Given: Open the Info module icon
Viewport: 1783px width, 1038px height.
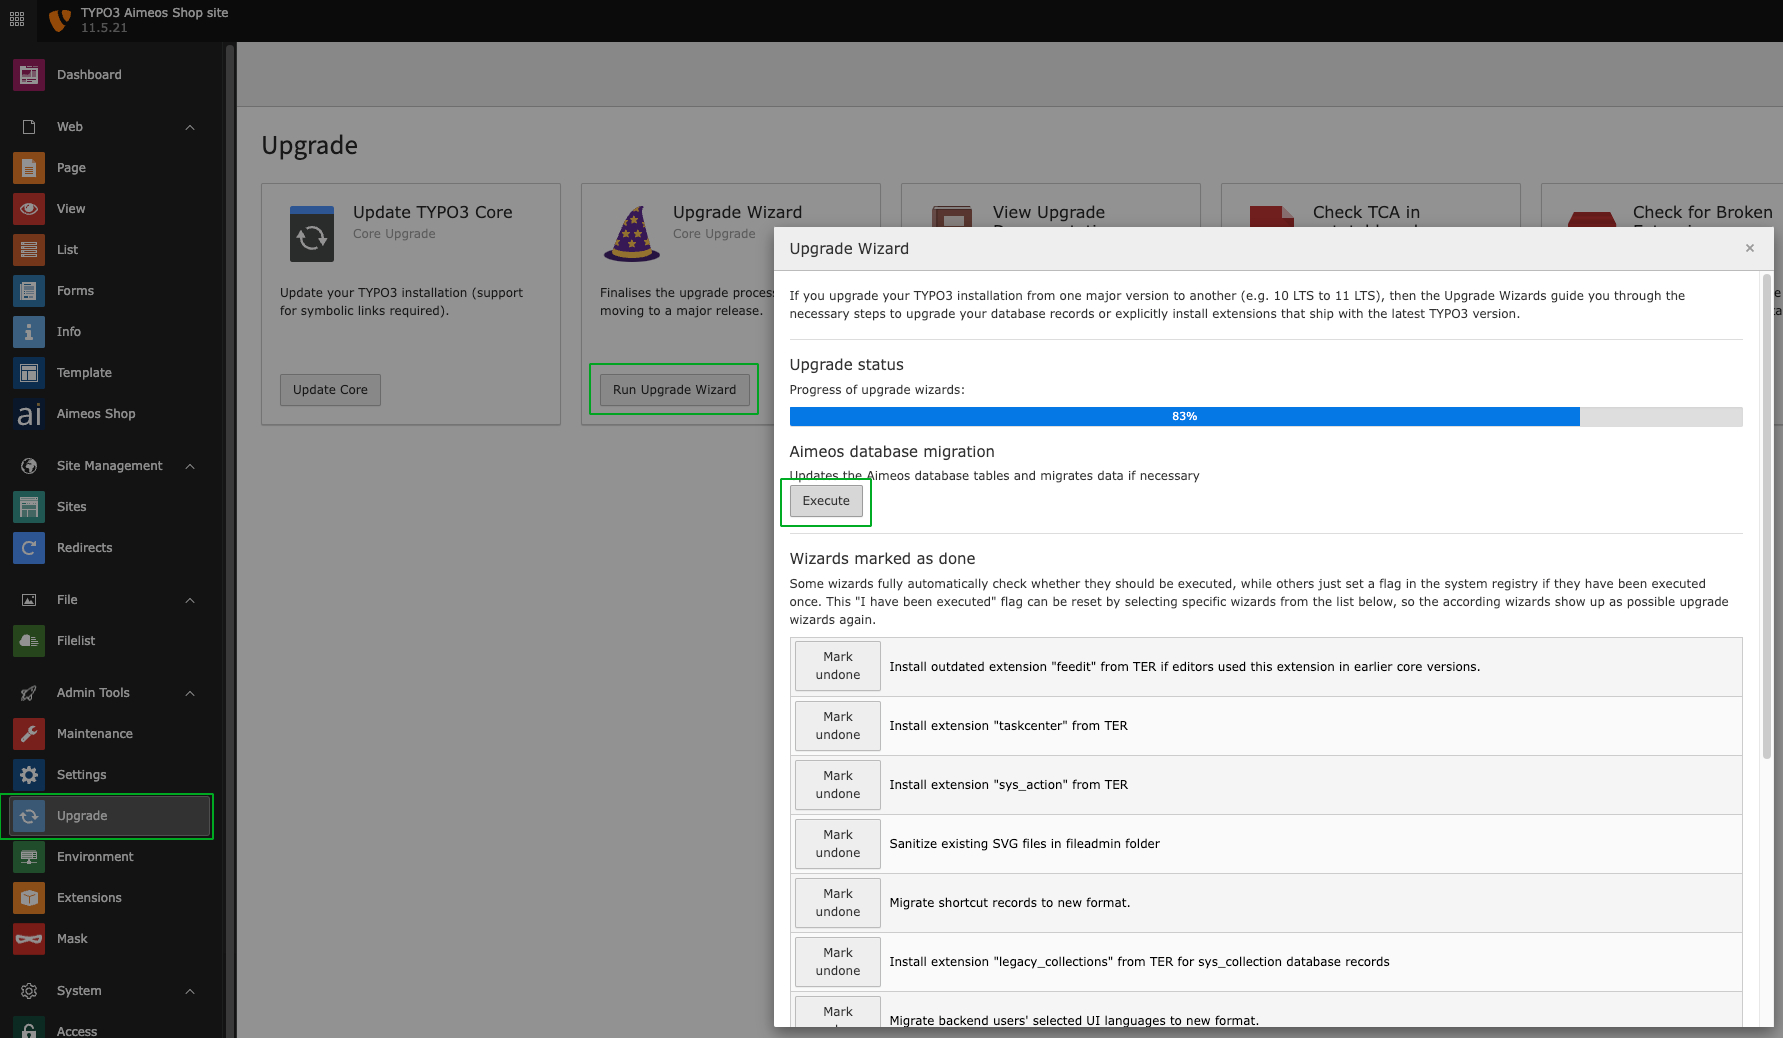Looking at the screenshot, I should [29, 332].
